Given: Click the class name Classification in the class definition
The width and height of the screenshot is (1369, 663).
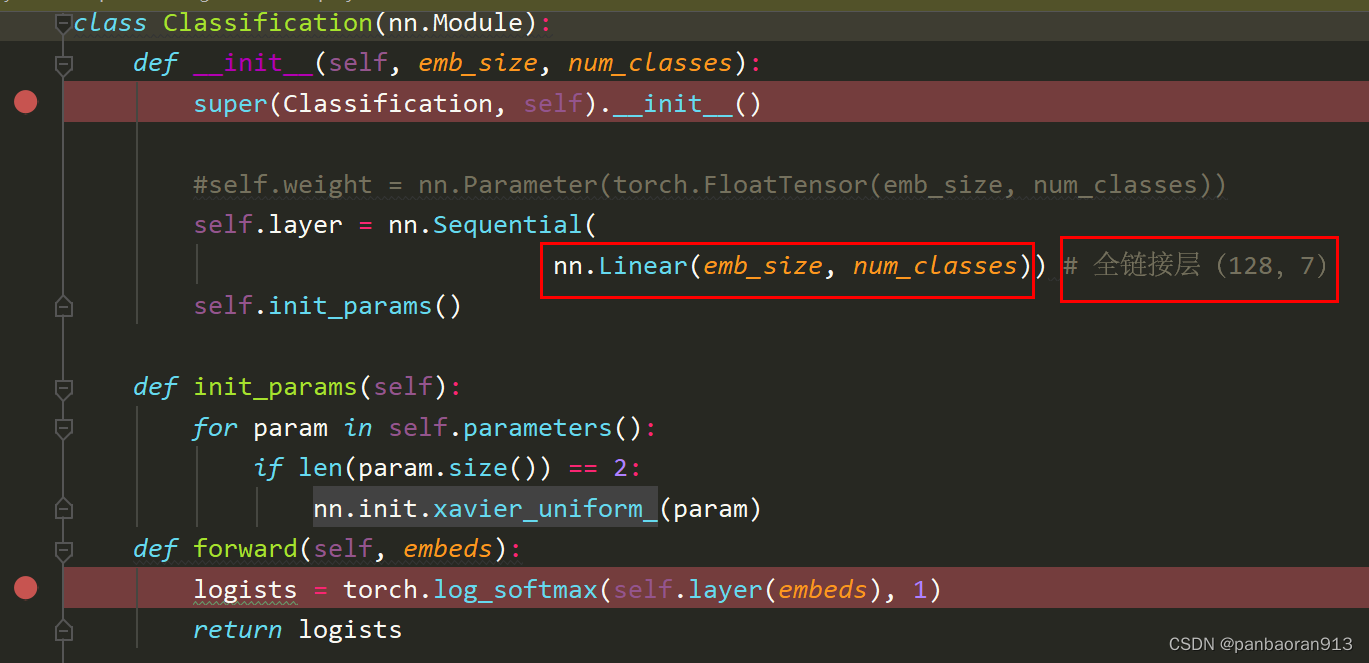Looking at the screenshot, I should 267,22.
